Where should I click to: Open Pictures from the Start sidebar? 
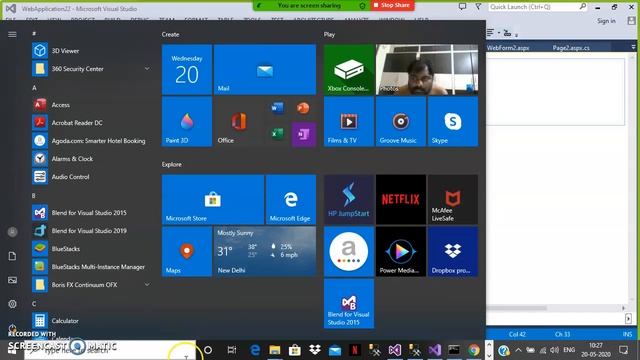tap(12, 280)
